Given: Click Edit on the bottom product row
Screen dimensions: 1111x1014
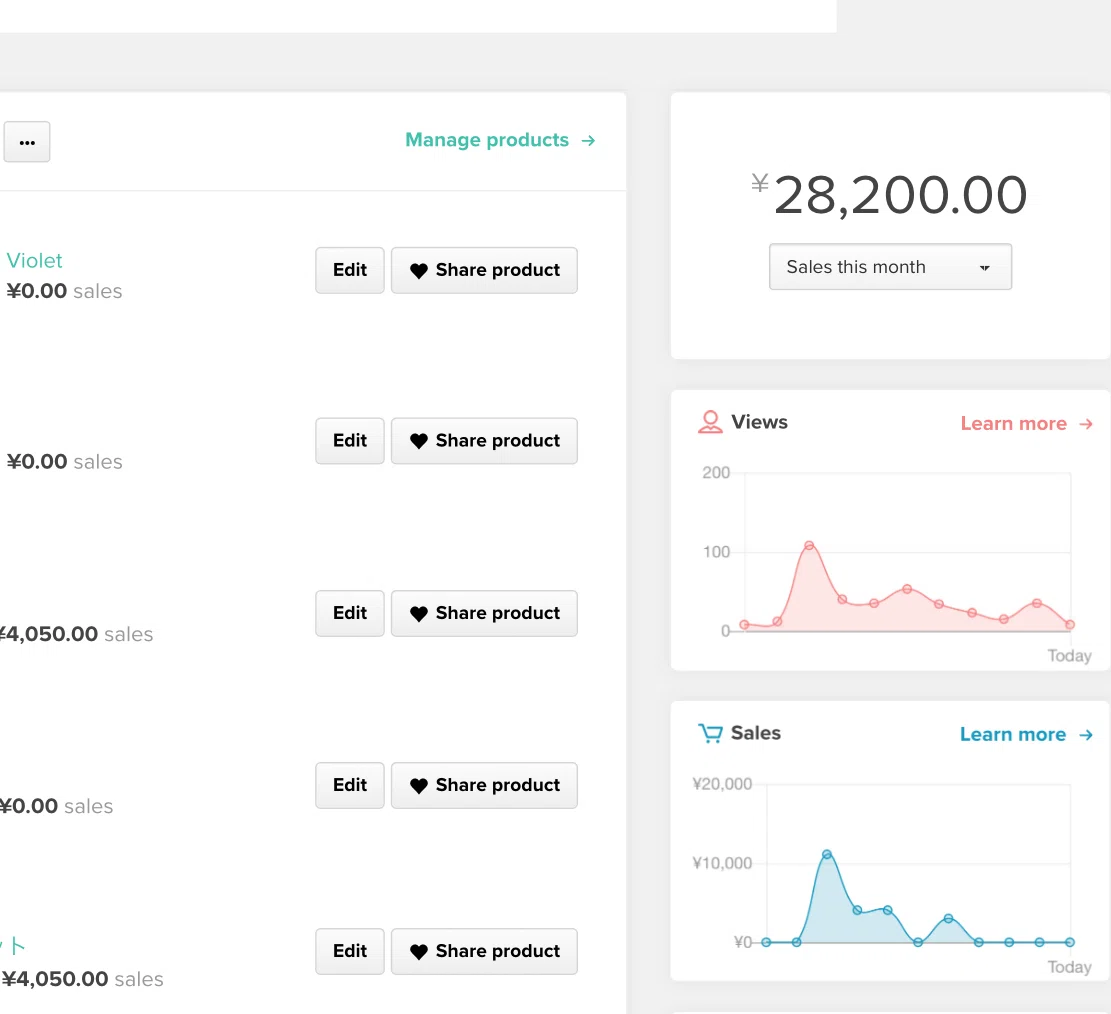Looking at the screenshot, I should (x=350, y=951).
